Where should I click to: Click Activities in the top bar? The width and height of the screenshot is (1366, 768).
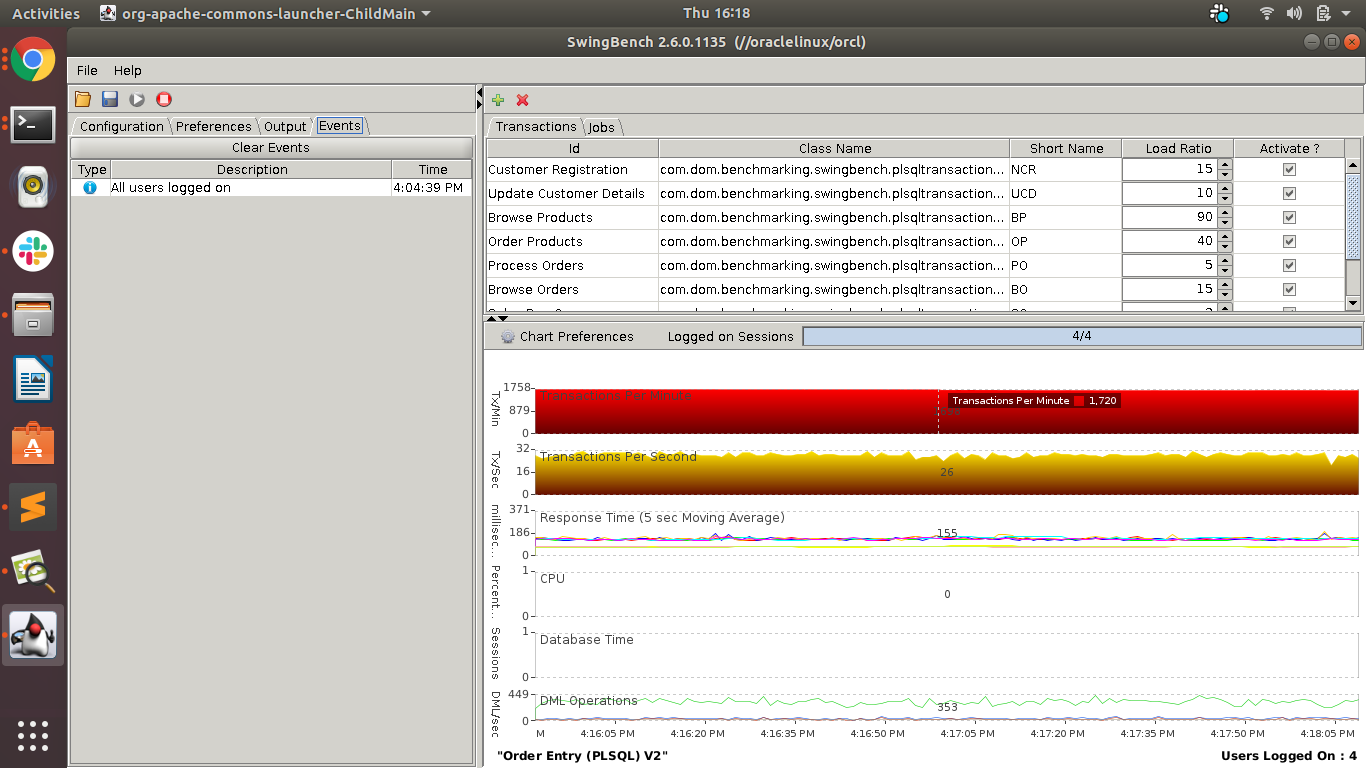[46, 13]
